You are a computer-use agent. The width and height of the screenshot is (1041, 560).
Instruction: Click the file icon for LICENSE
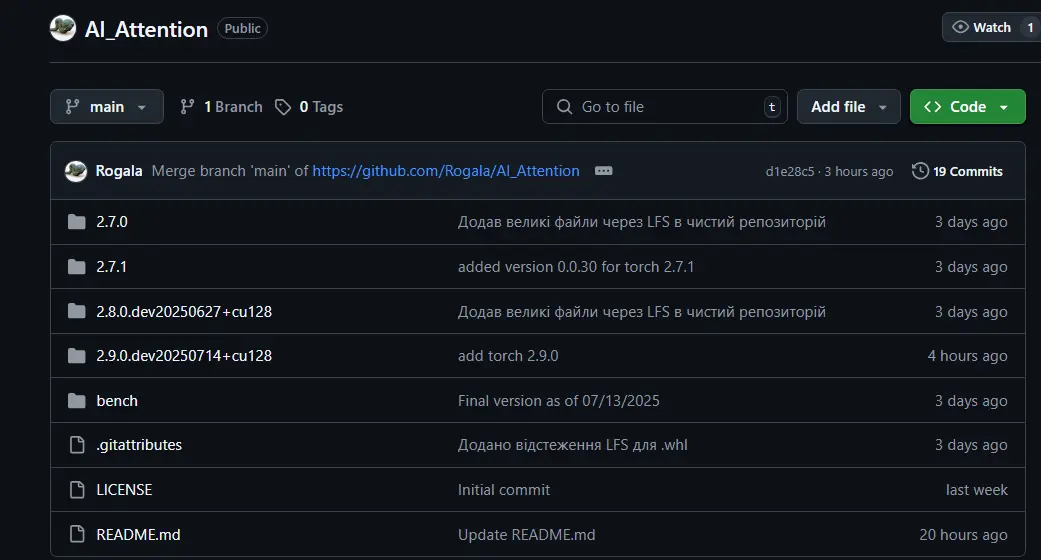point(77,490)
